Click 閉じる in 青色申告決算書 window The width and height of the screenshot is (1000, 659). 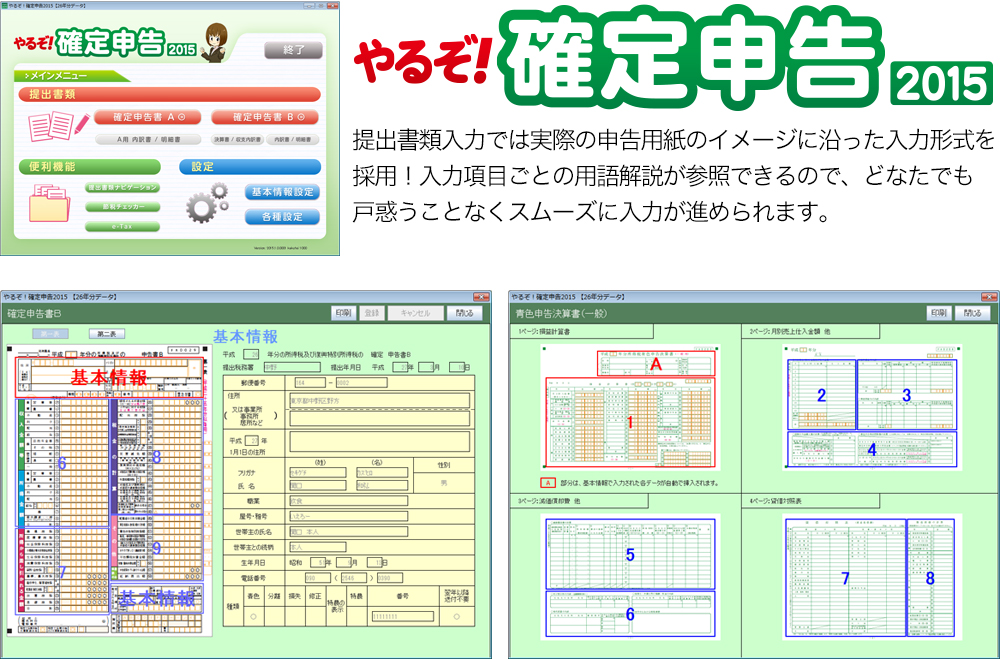[973, 313]
